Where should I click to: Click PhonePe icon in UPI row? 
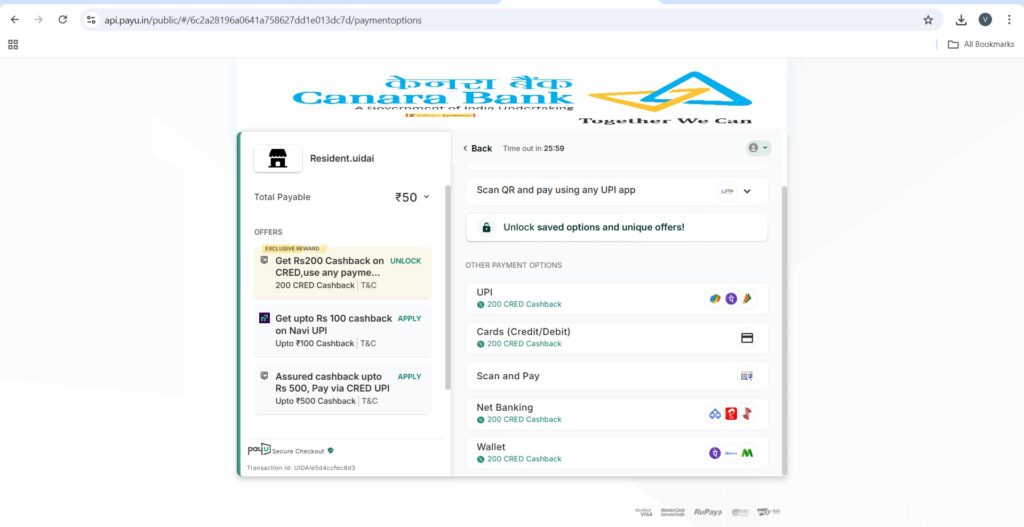coord(731,299)
